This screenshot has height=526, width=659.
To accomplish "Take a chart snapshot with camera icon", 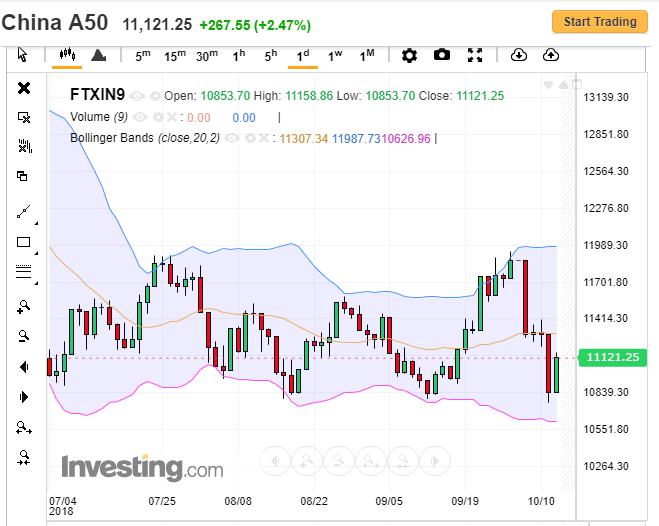I will point(442,55).
